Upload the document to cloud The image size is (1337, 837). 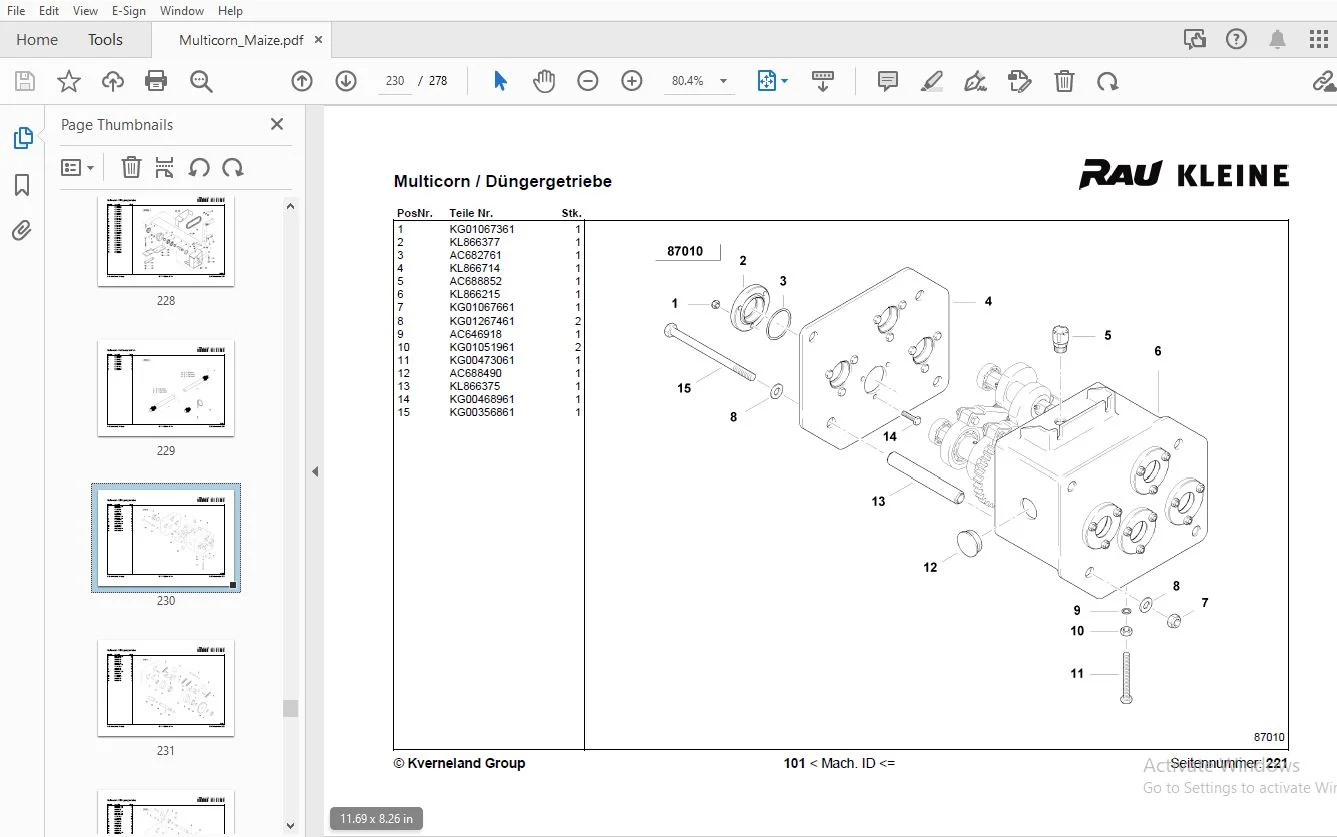click(x=113, y=81)
